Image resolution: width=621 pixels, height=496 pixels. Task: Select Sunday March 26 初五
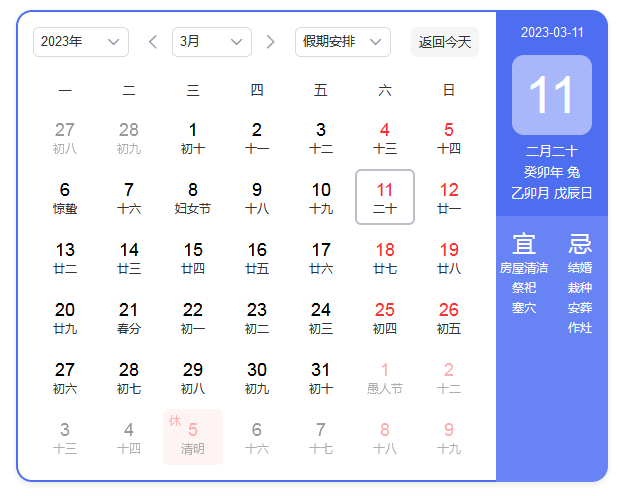[449, 318]
